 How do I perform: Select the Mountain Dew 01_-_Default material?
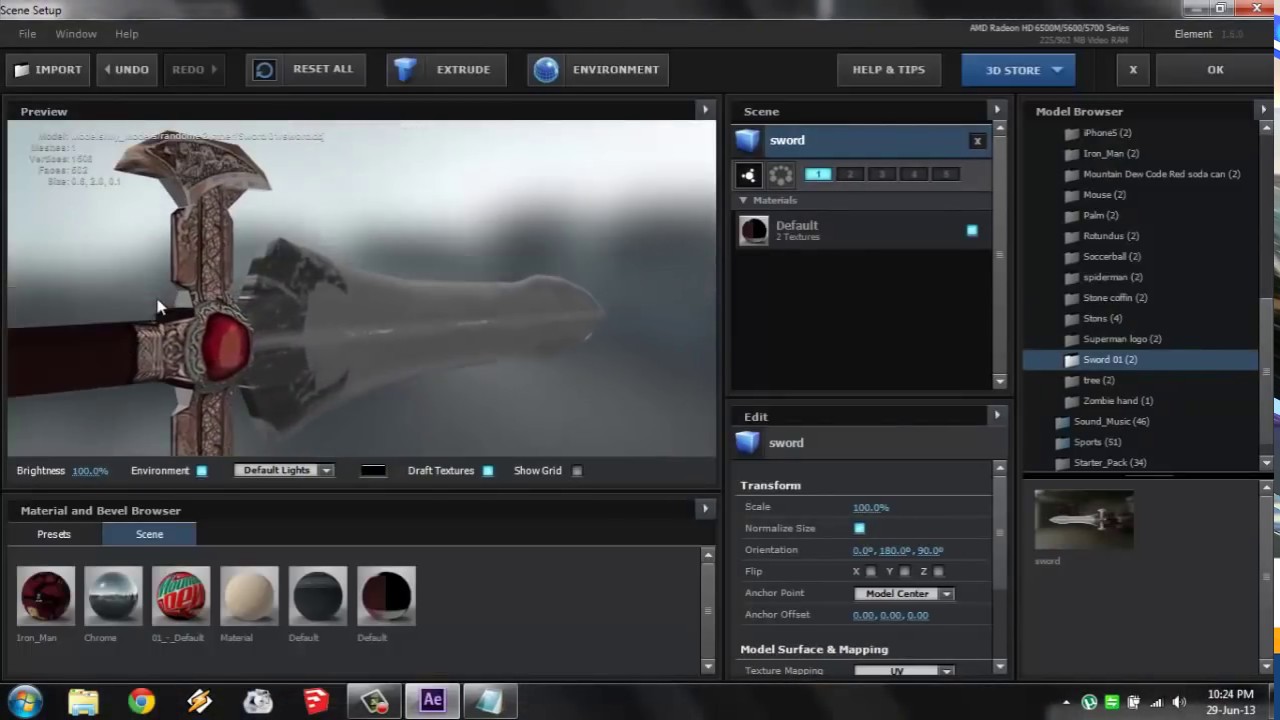pos(181,596)
